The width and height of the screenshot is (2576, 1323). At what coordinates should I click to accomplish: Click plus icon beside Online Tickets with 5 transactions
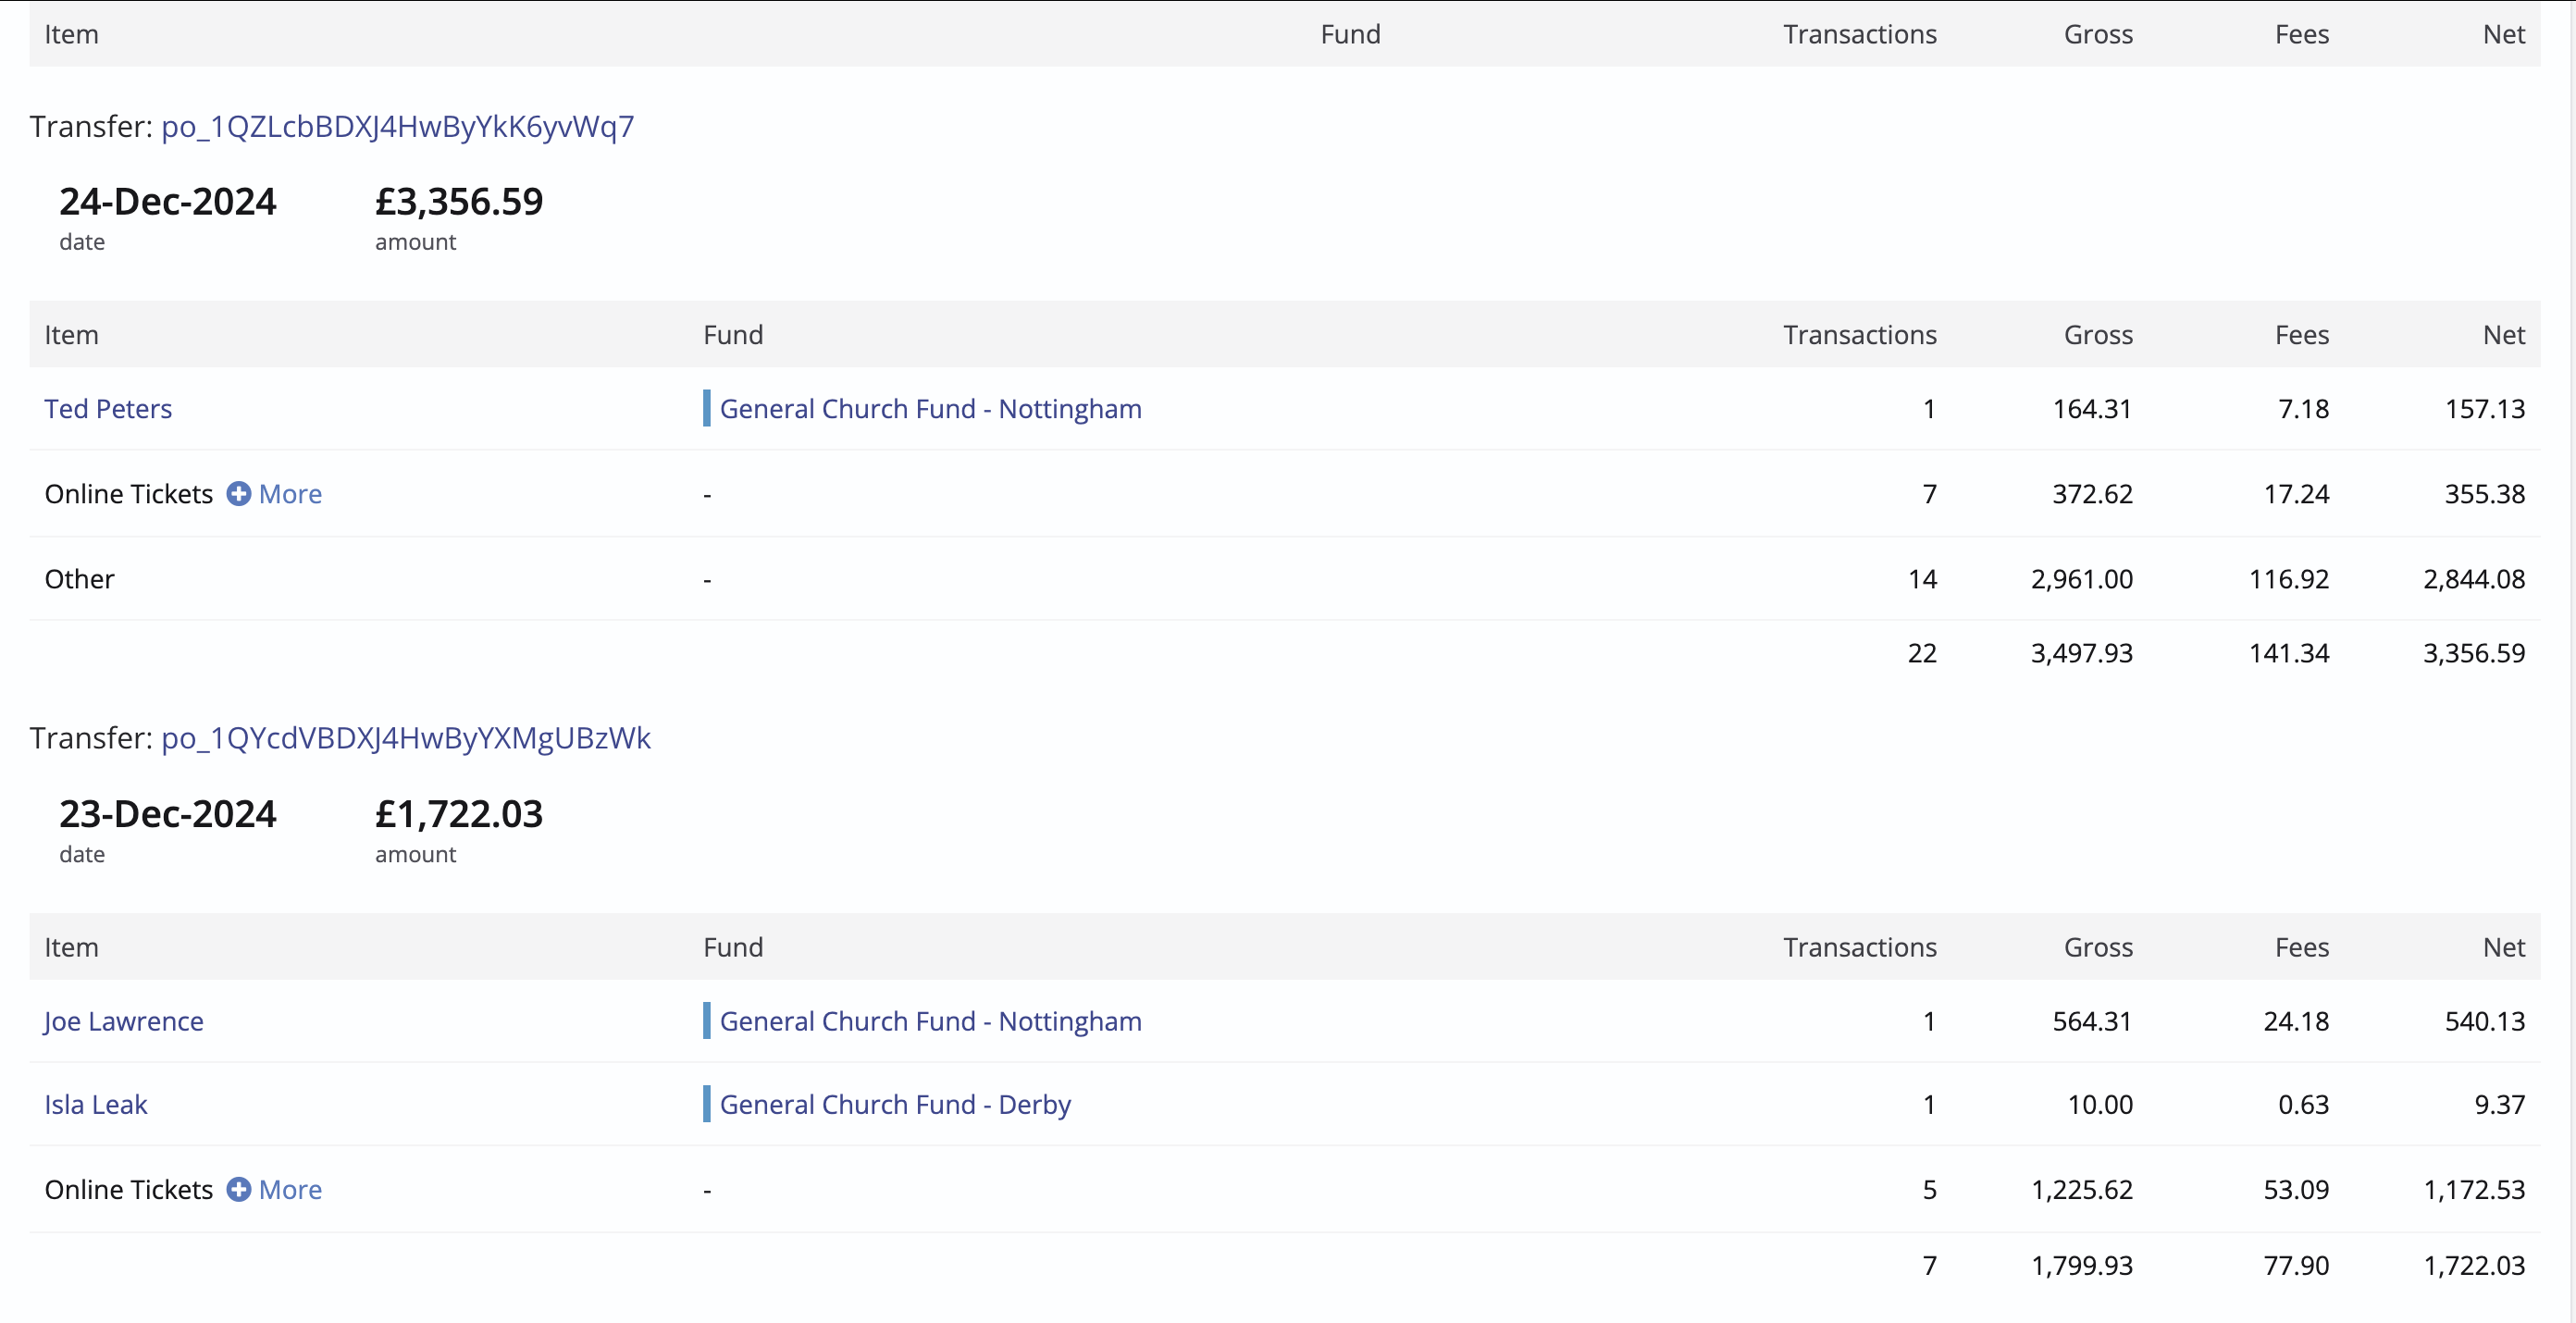[238, 1189]
